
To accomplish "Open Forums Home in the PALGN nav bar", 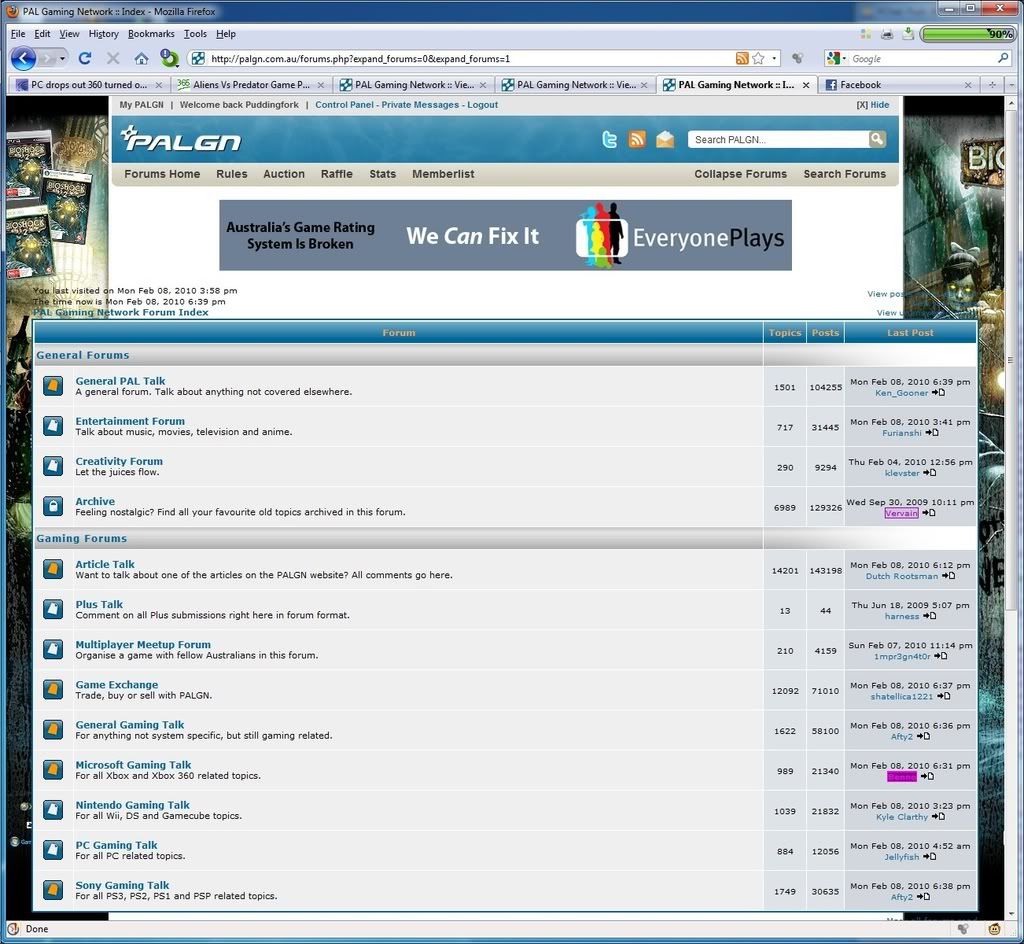I will point(162,174).
